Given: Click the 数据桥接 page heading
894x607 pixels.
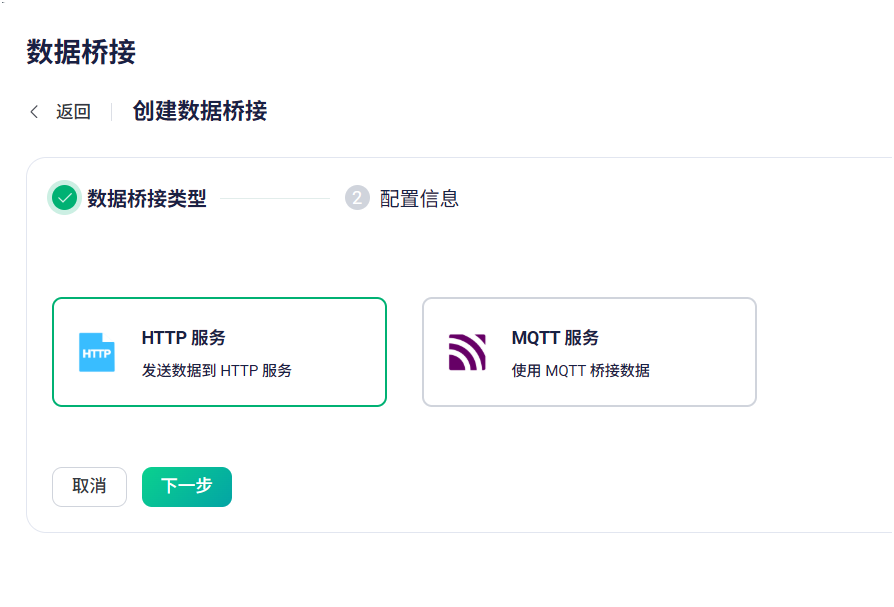Looking at the screenshot, I should point(81,52).
